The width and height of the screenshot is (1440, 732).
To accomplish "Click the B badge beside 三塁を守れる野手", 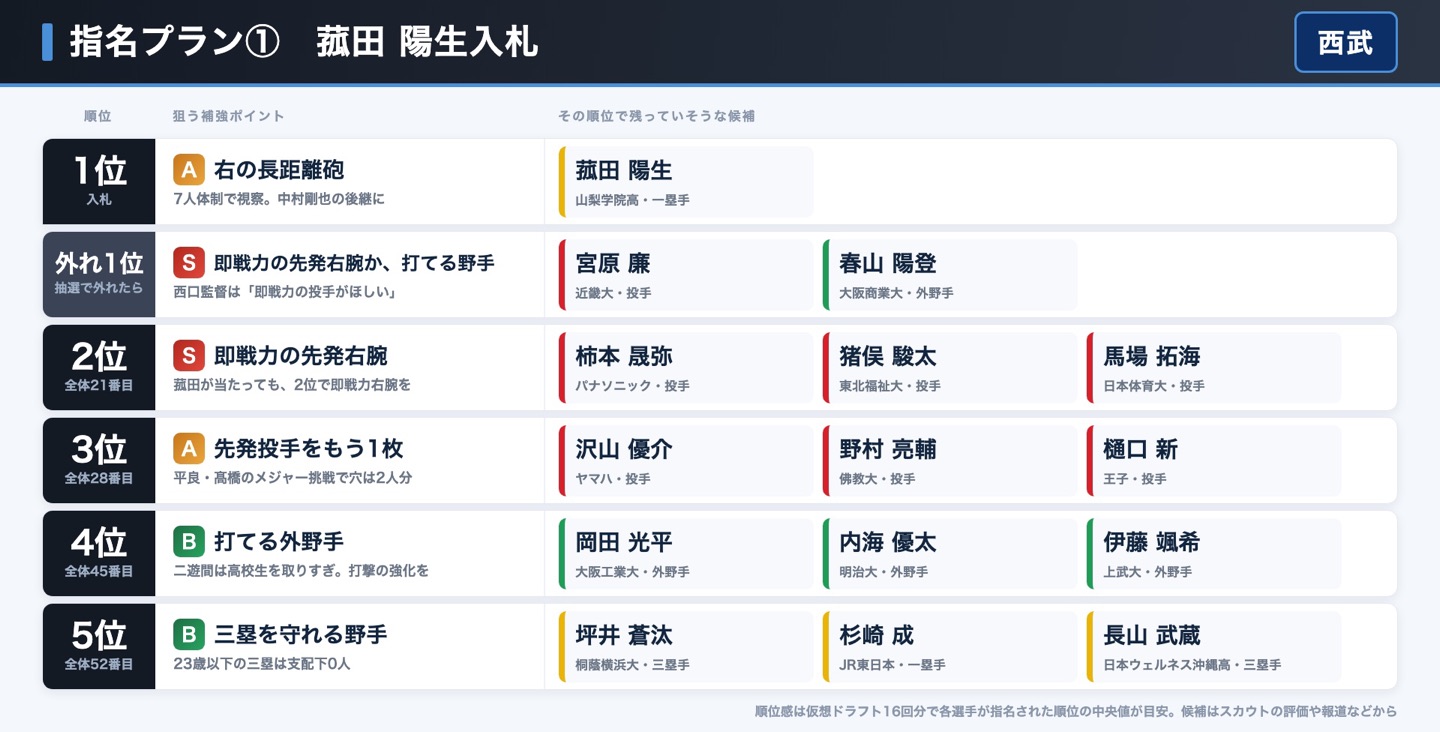I will [x=189, y=635].
